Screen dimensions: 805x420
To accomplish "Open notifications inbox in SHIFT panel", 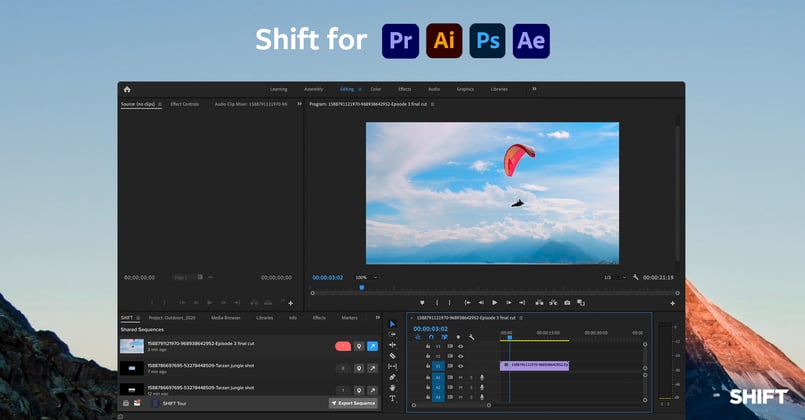I will [137, 404].
